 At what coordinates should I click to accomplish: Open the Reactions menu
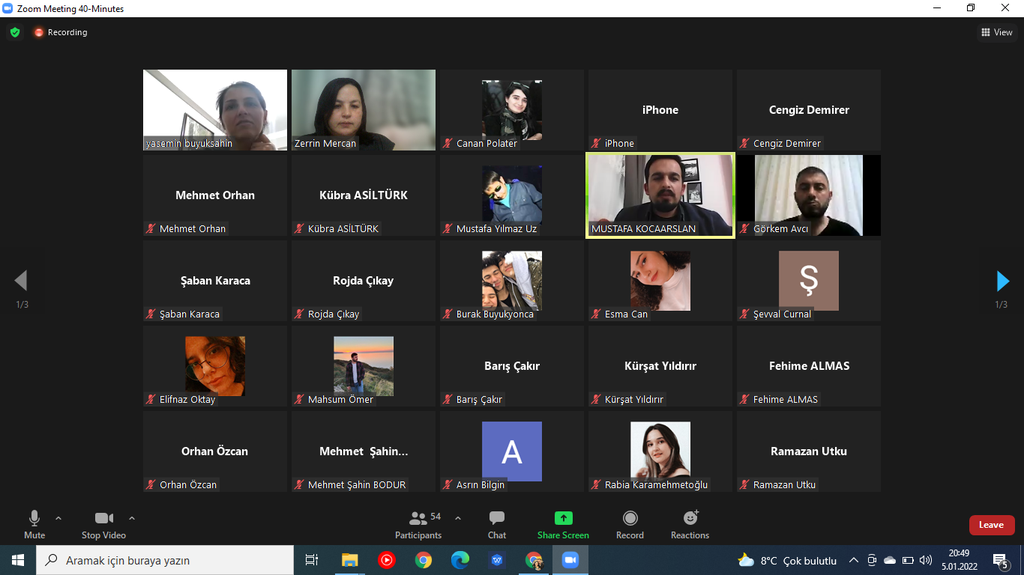[690, 523]
